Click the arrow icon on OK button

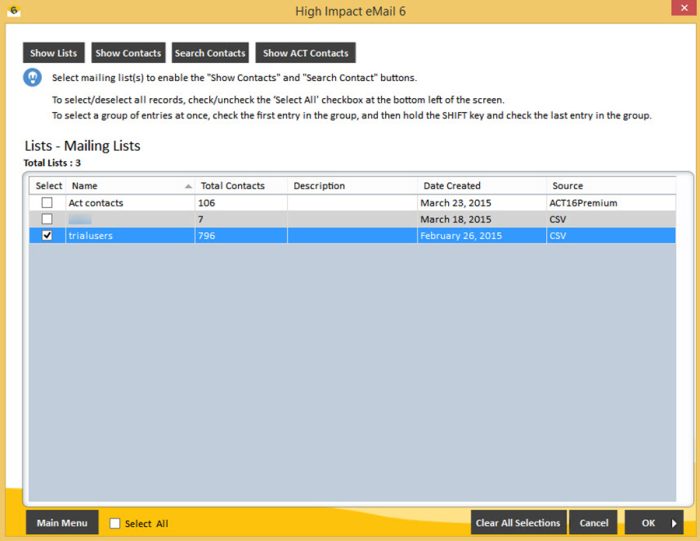point(674,523)
